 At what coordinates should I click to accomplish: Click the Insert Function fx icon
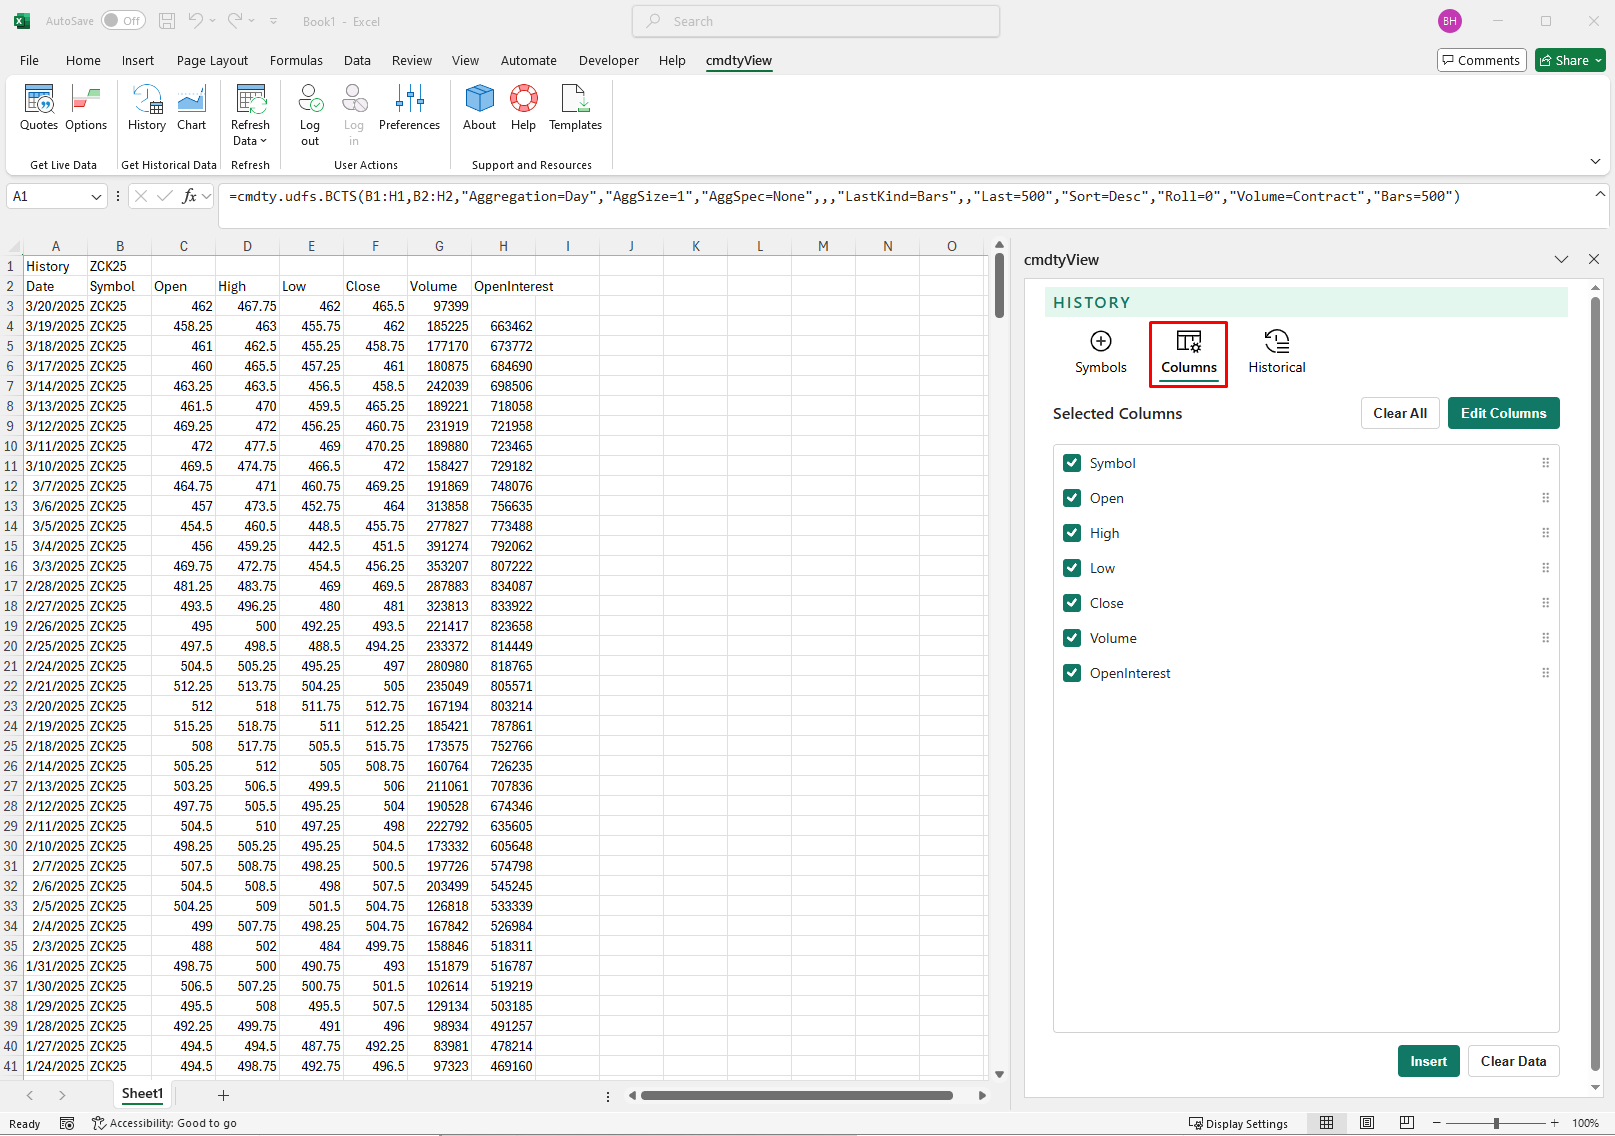pyautogui.click(x=189, y=197)
